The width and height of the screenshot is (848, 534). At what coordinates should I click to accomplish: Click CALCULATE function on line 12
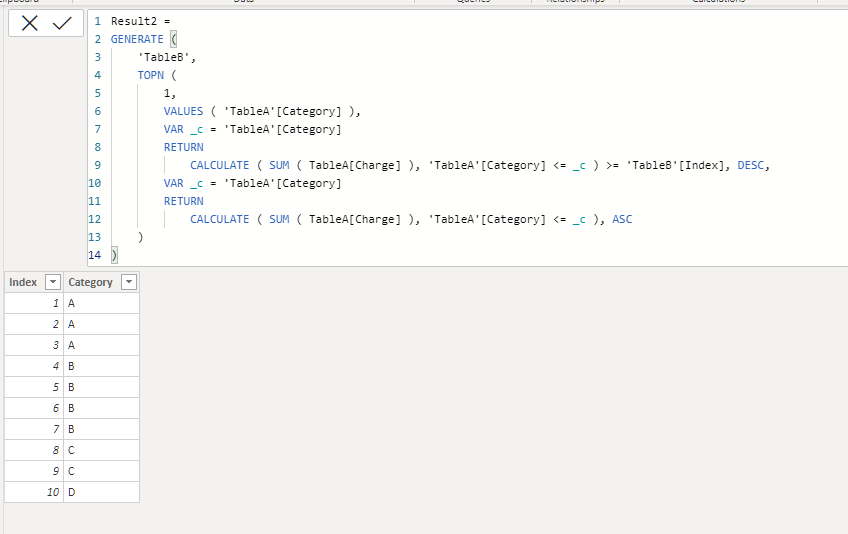(220, 219)
